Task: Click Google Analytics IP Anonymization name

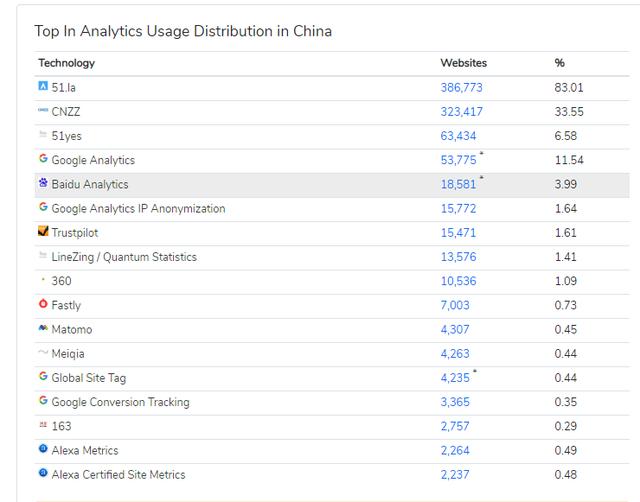Action: pos(138,209)
